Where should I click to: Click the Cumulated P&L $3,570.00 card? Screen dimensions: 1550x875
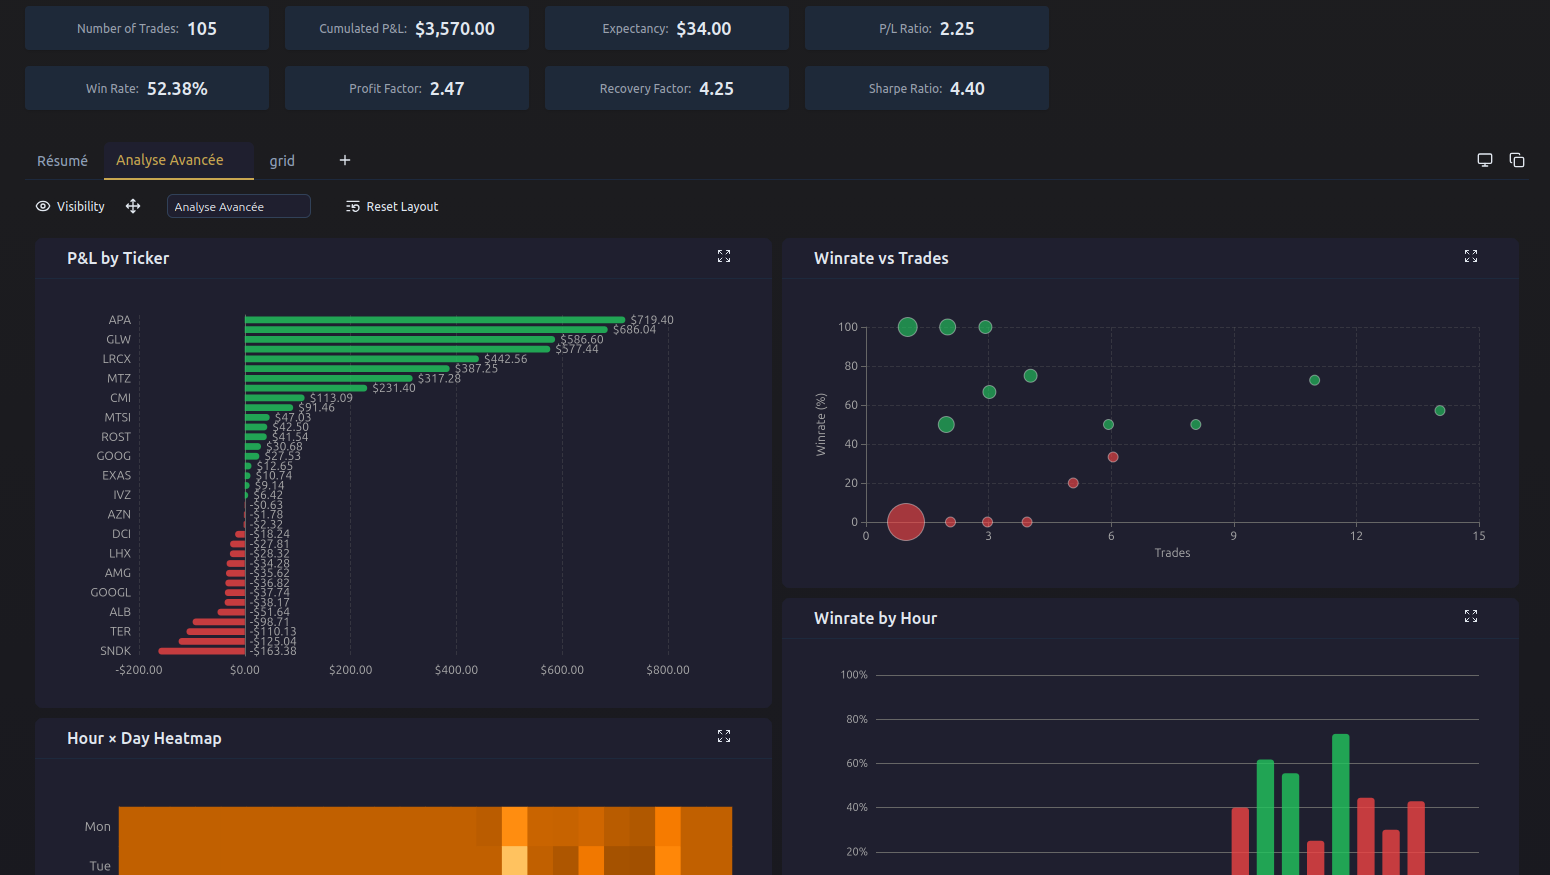(x=407, y=28)
